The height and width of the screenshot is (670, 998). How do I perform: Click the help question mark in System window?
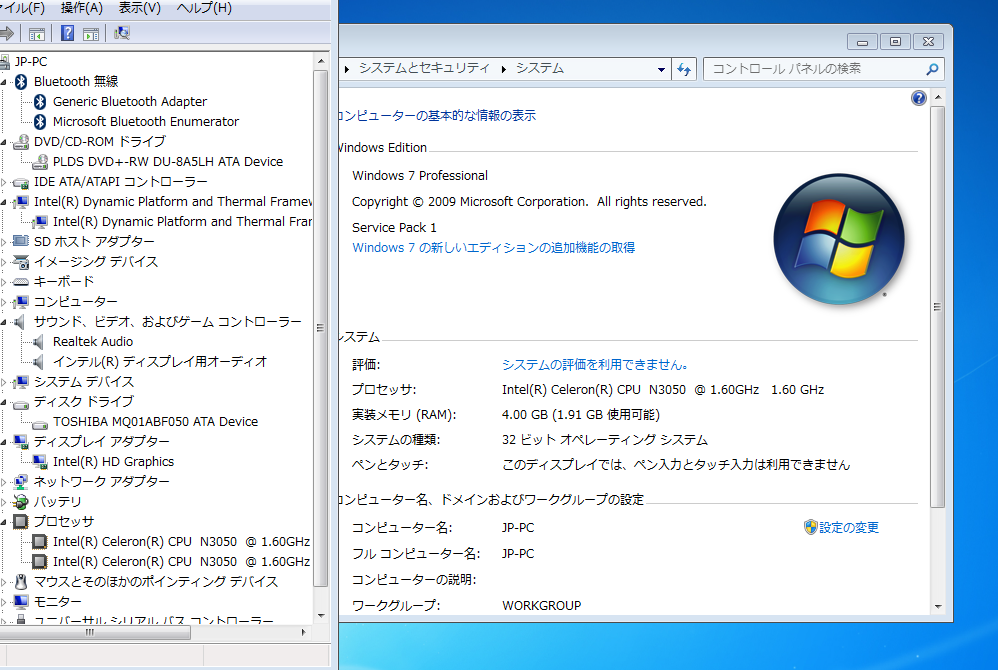point(918,98)
